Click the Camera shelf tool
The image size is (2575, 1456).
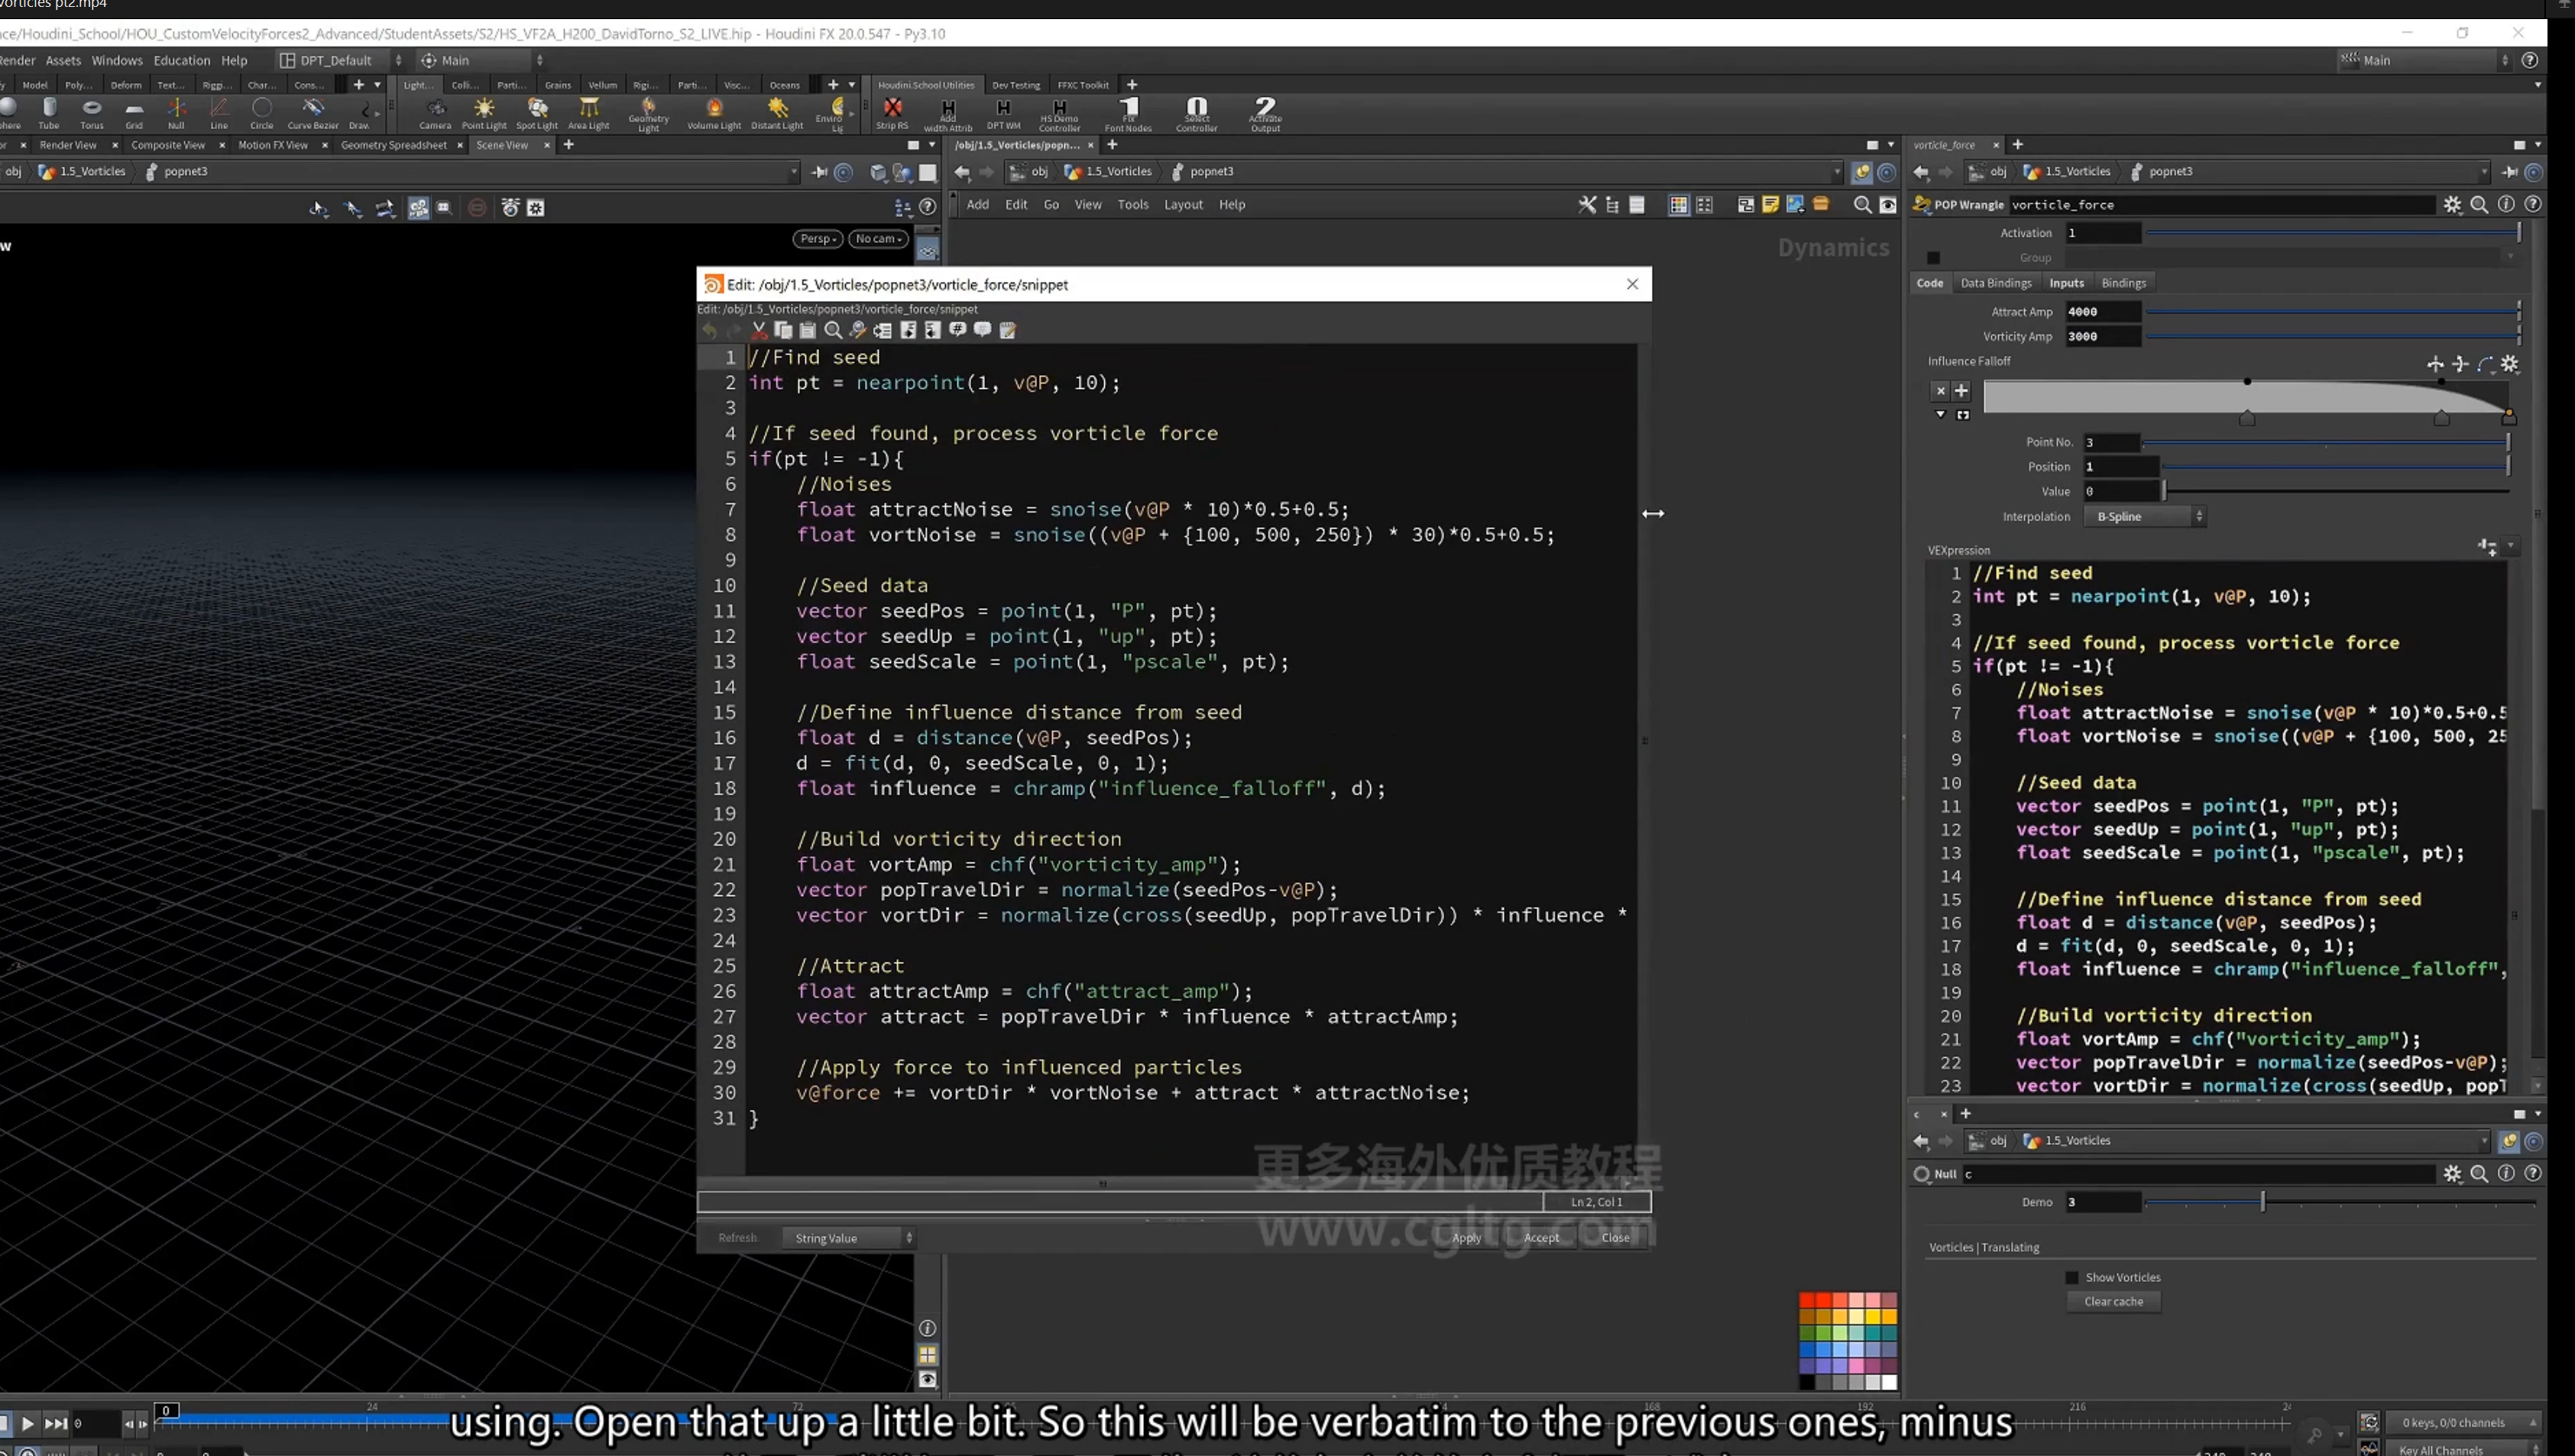[x=435, y=113]
